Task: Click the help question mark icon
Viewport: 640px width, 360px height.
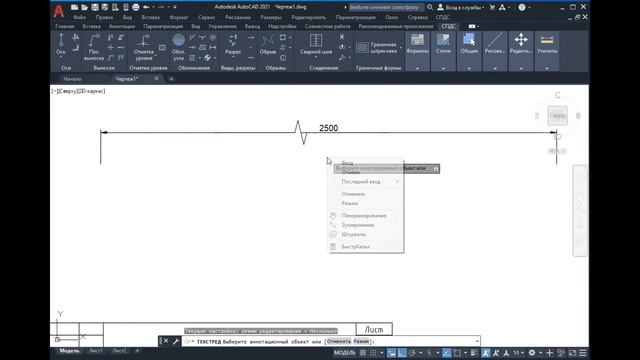Action: click(522, 7)
